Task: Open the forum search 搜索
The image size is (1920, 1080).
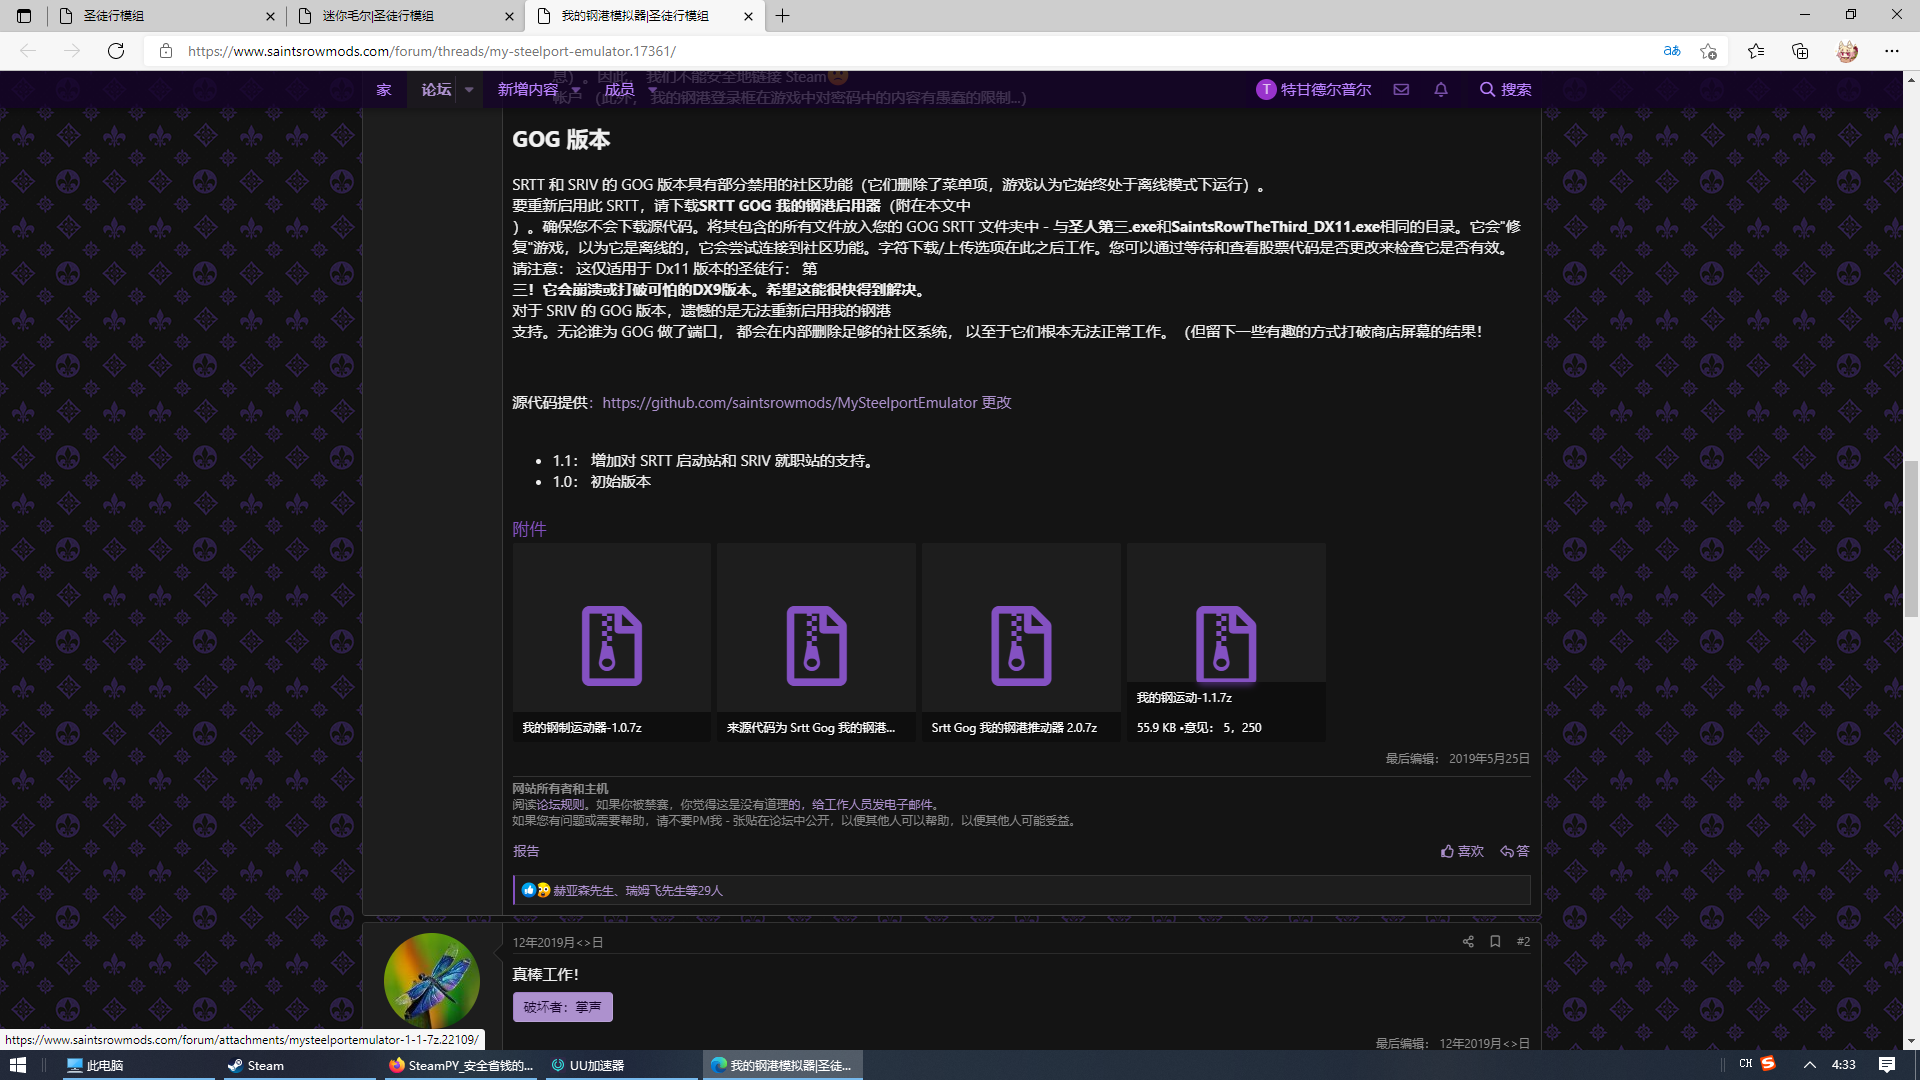Action: 1505,89
